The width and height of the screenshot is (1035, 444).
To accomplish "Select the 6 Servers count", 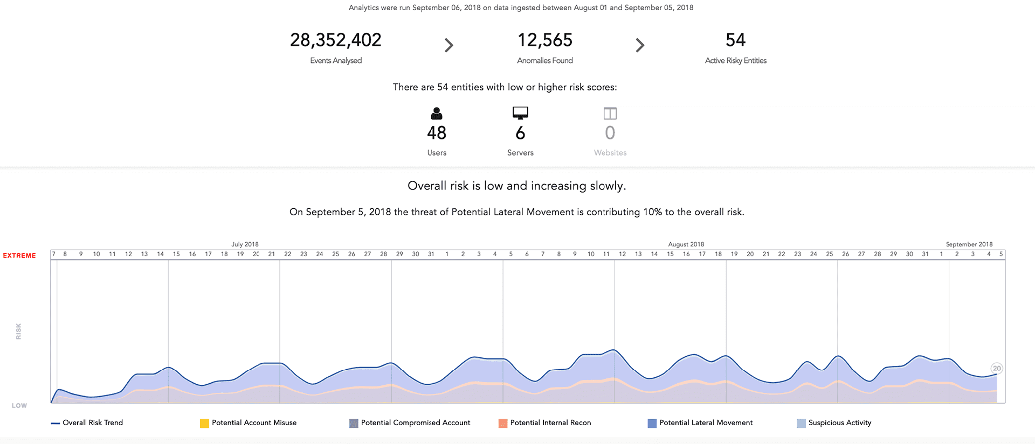I will click(520, 133).
